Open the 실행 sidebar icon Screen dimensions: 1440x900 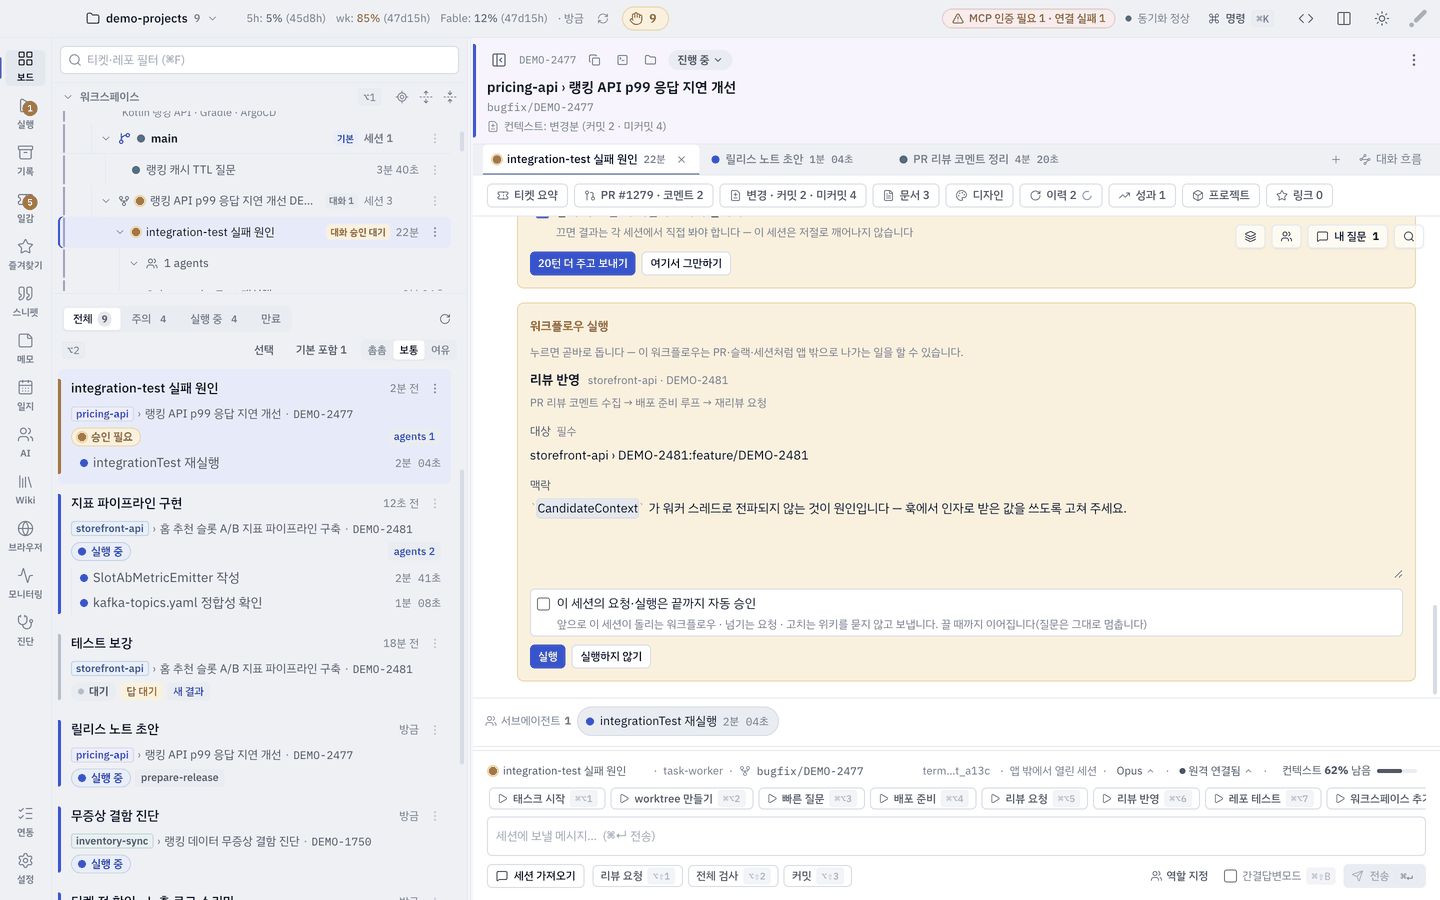pos(25,113)
